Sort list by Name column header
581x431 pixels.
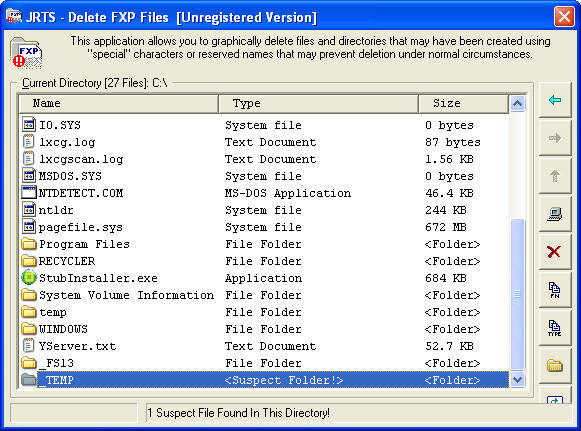tap(119, 104)
